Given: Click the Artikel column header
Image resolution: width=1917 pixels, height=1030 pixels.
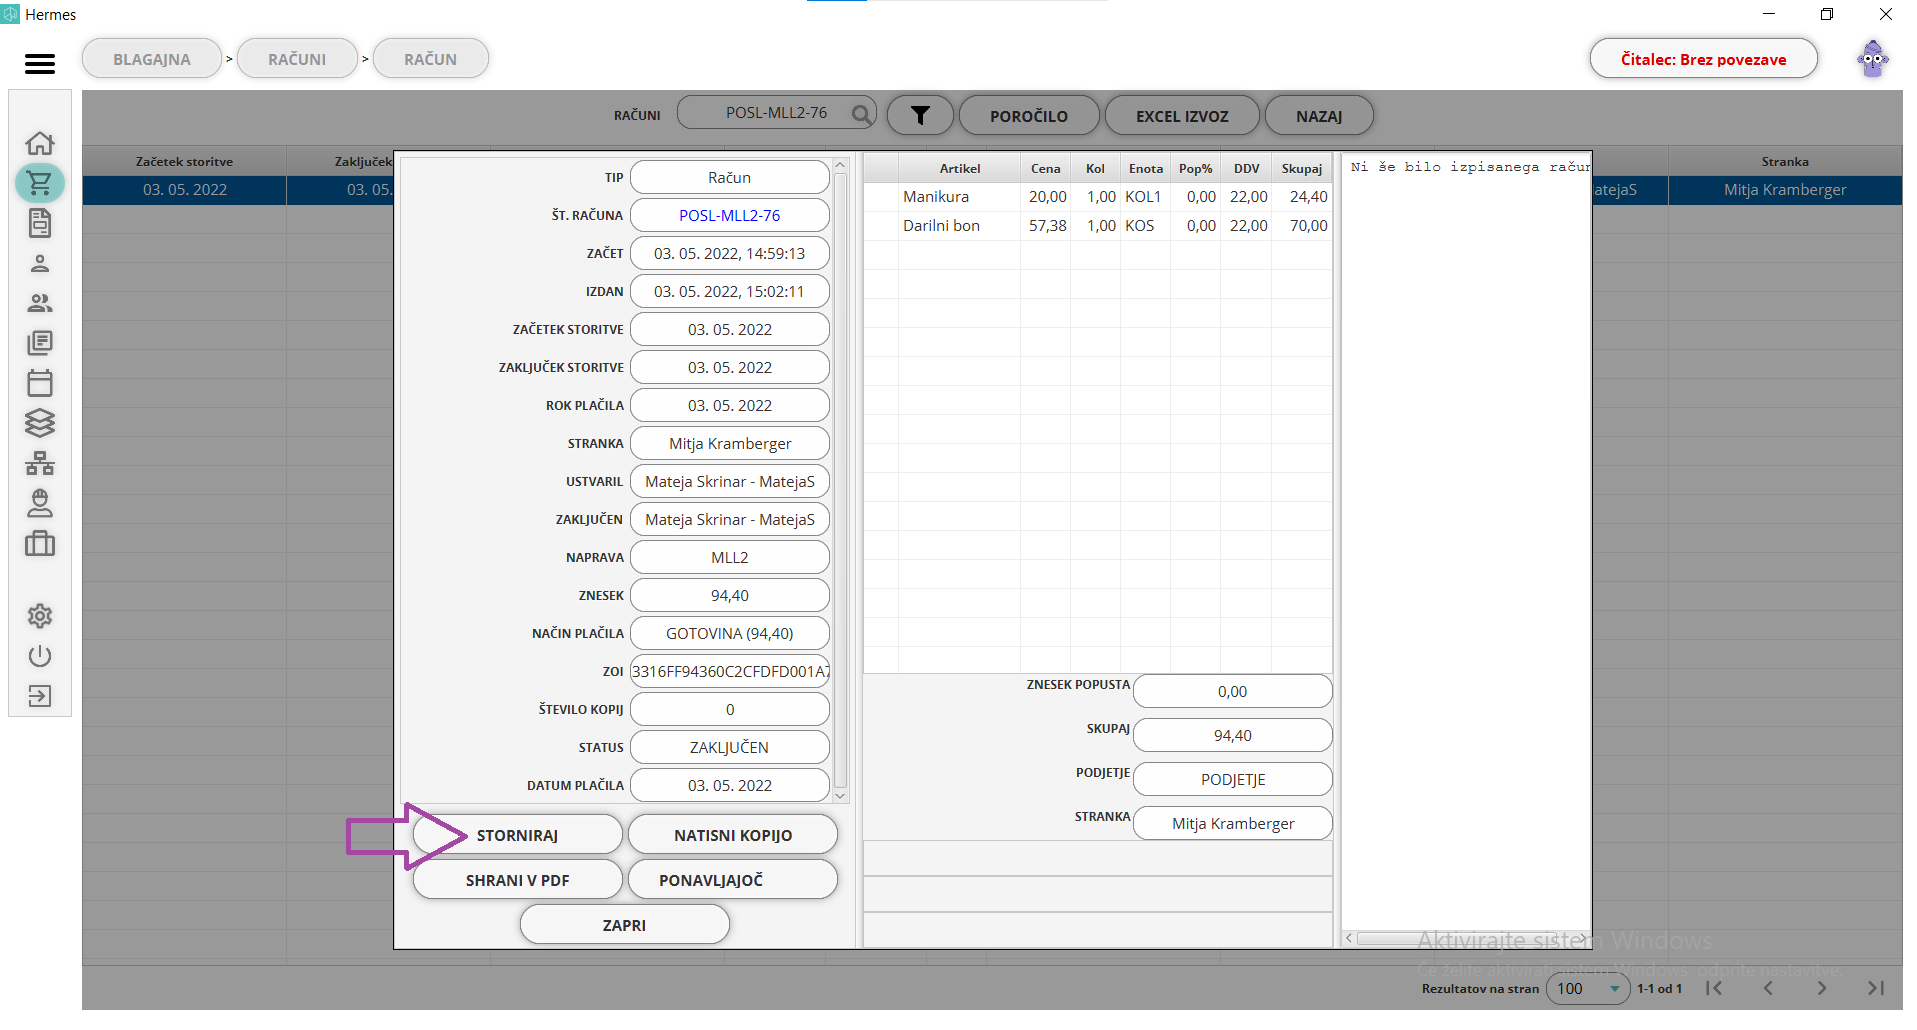Looking at the screenshot, I should pos(960,168).
